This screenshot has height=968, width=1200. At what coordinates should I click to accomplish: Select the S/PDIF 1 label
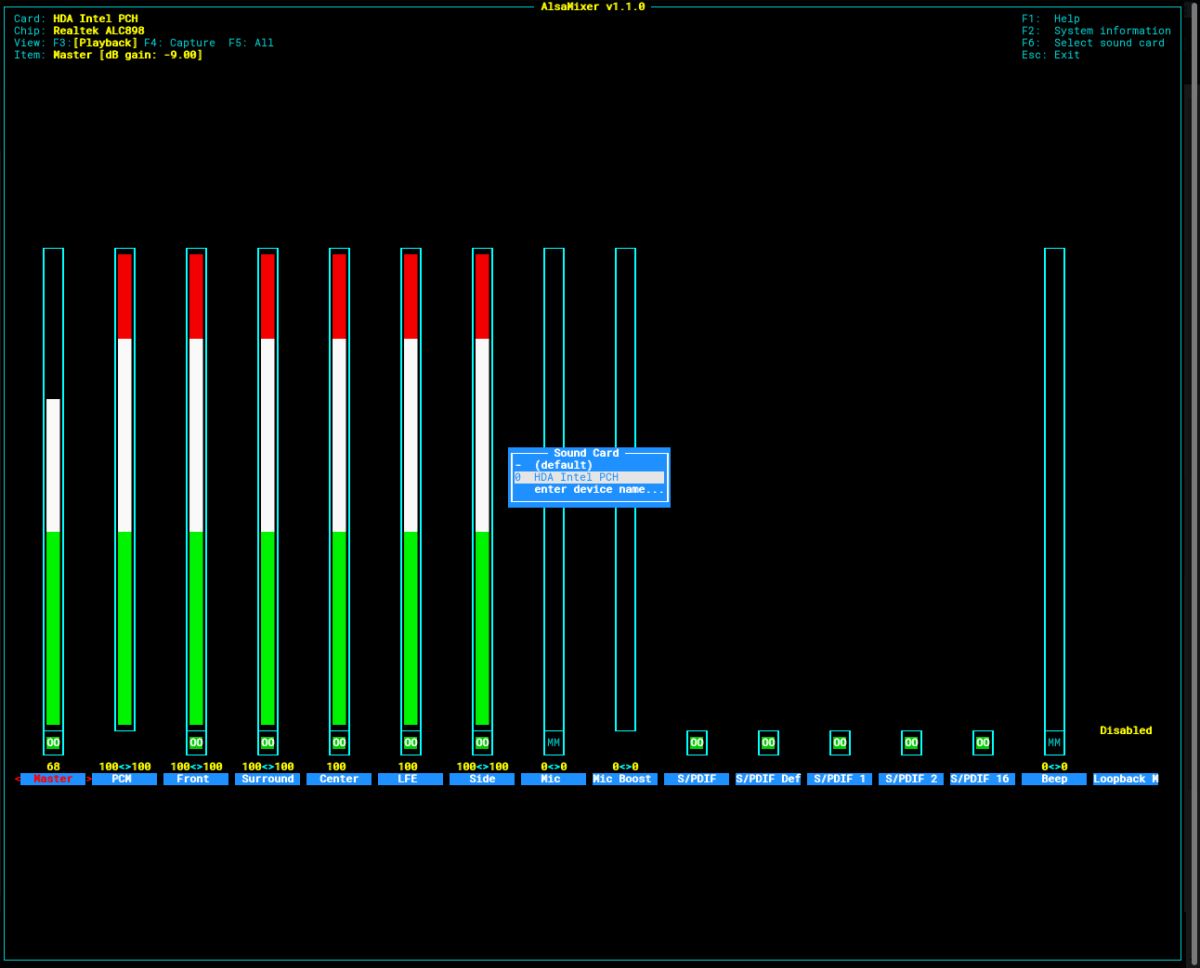pos(840,779)
